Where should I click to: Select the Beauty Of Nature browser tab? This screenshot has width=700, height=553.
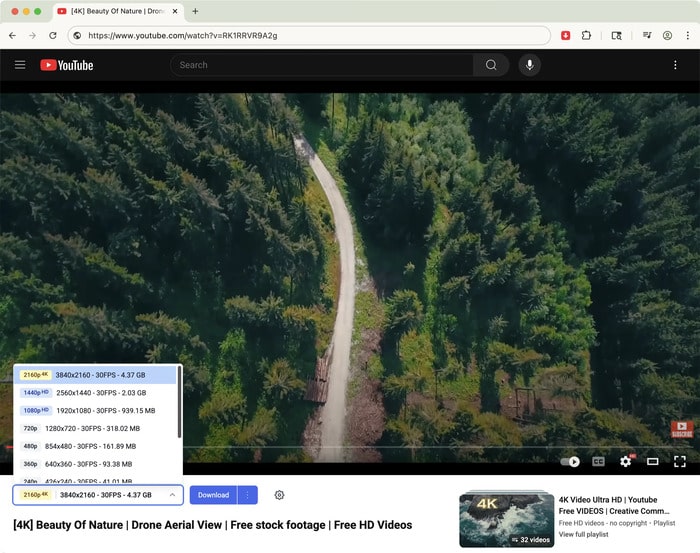[x=118, y=11]
